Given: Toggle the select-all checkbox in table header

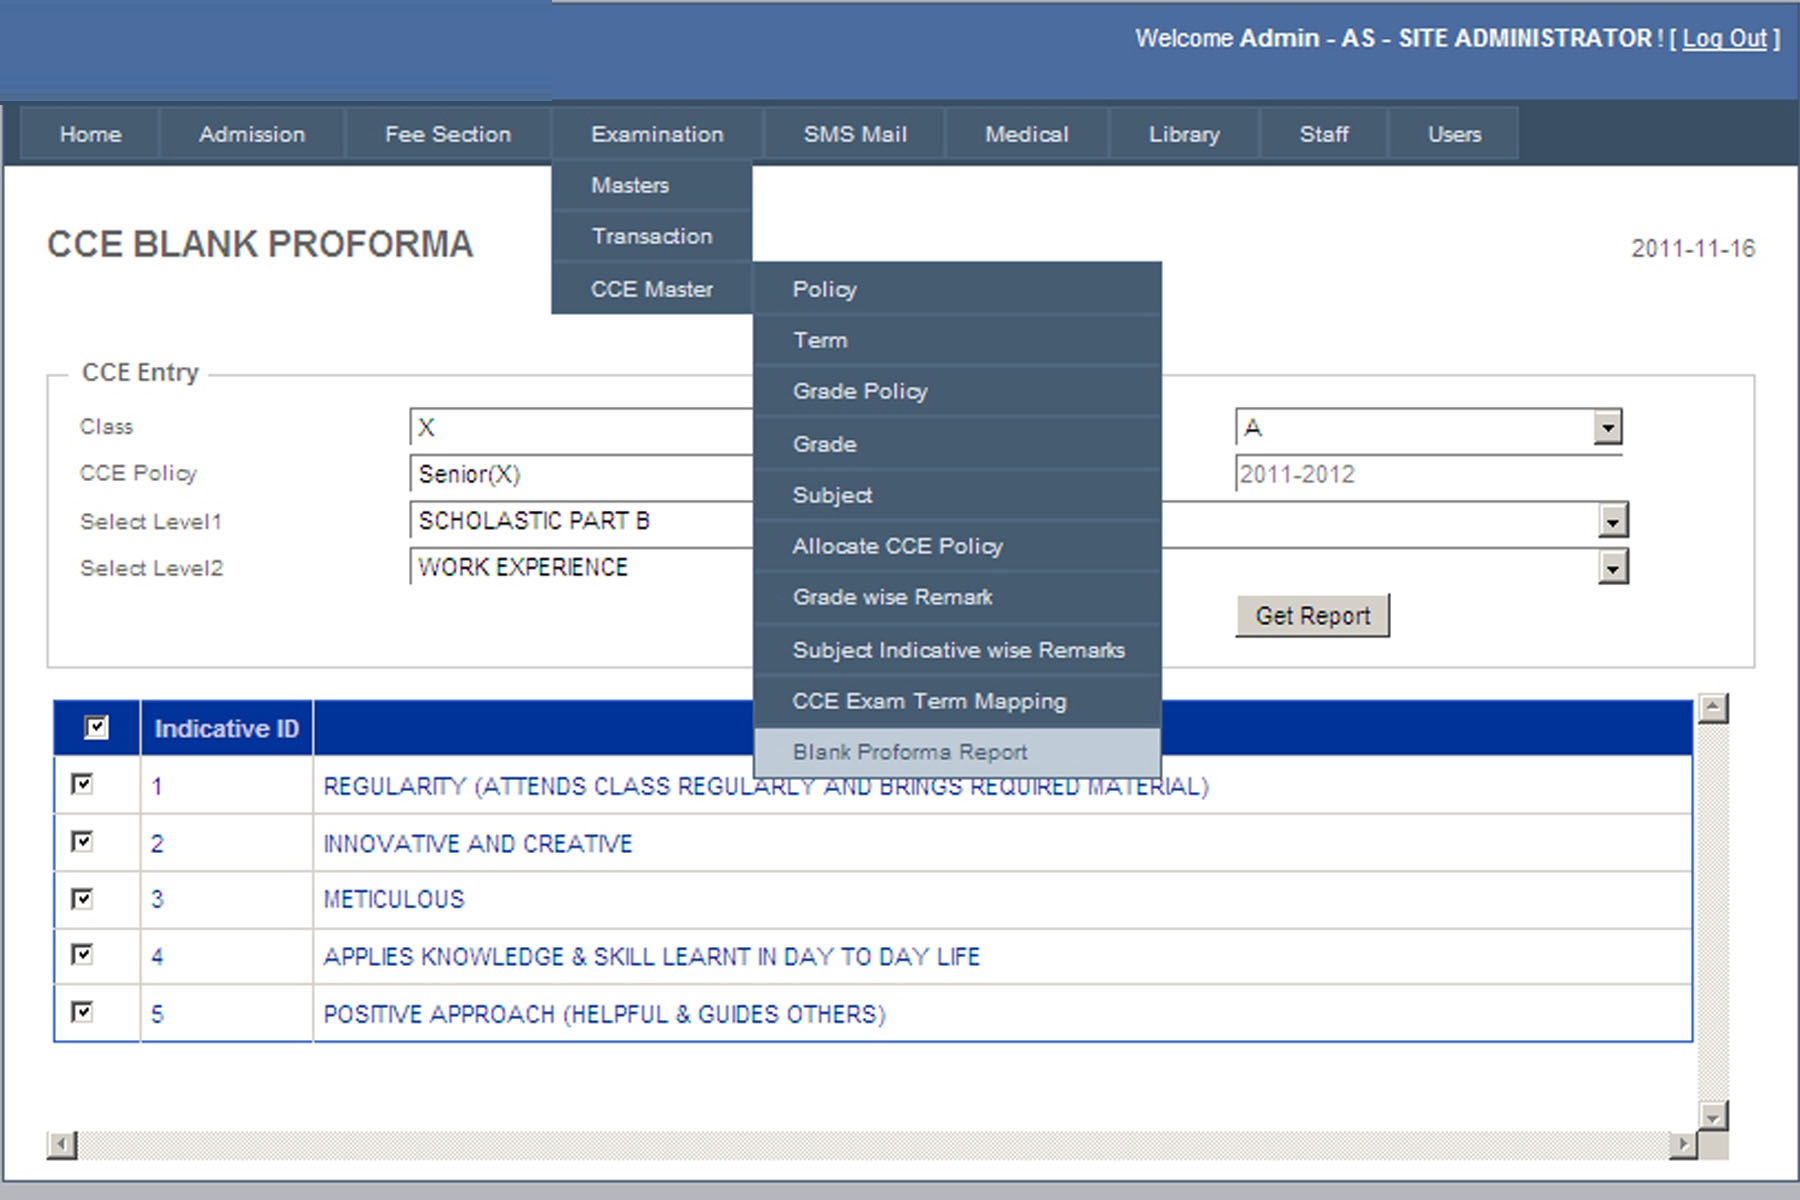Looking at the screenshot, I should (96, 727).
